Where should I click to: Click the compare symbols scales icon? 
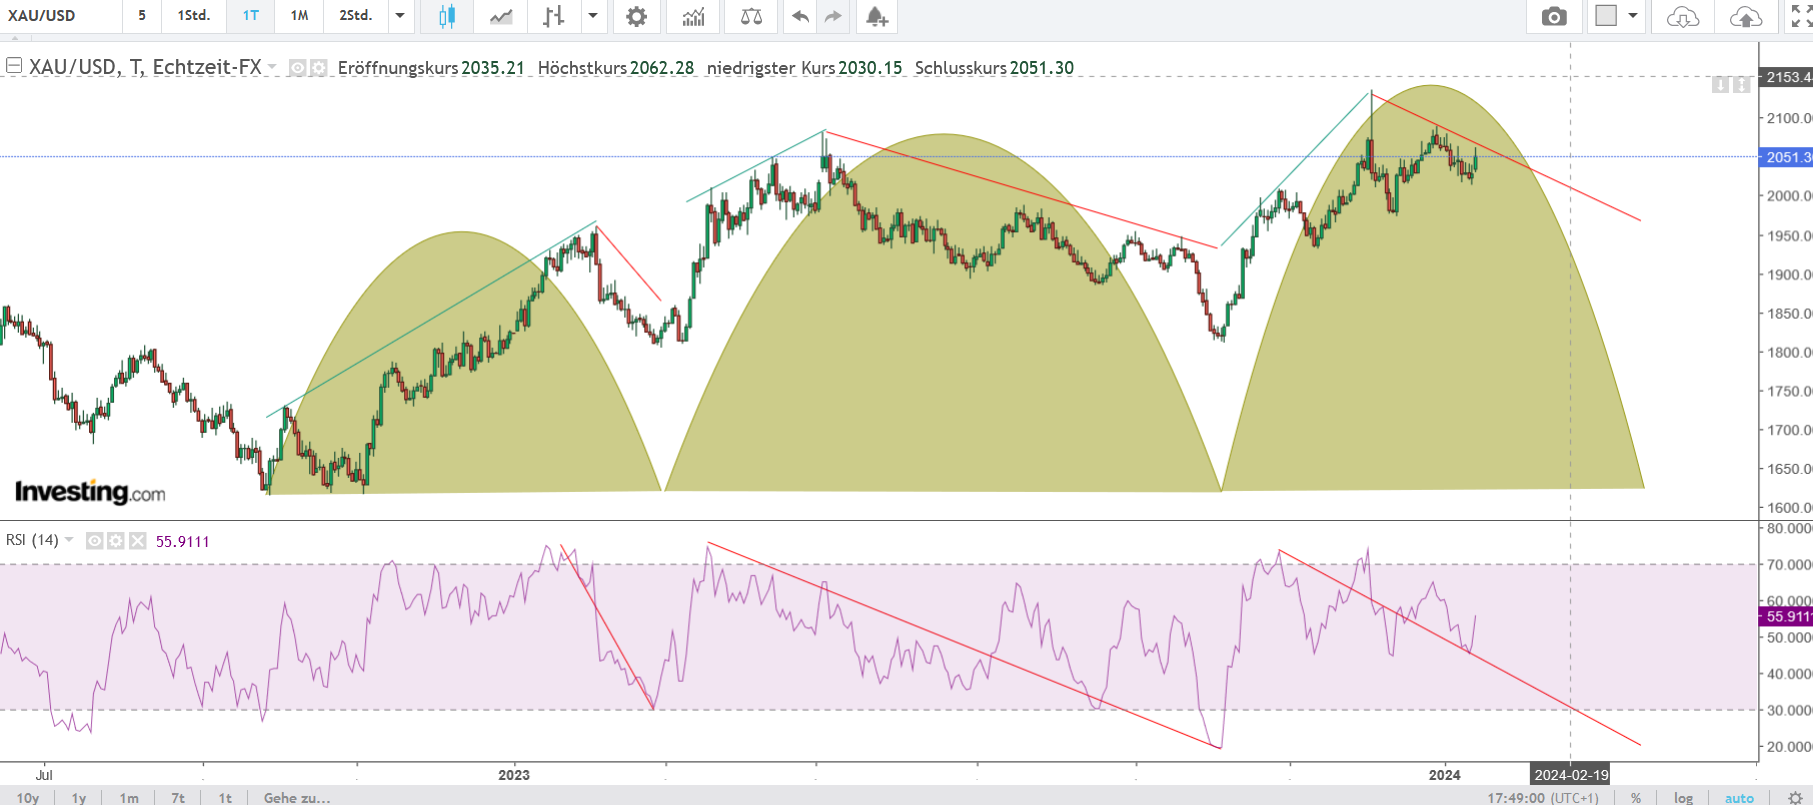tap(751, 16)
